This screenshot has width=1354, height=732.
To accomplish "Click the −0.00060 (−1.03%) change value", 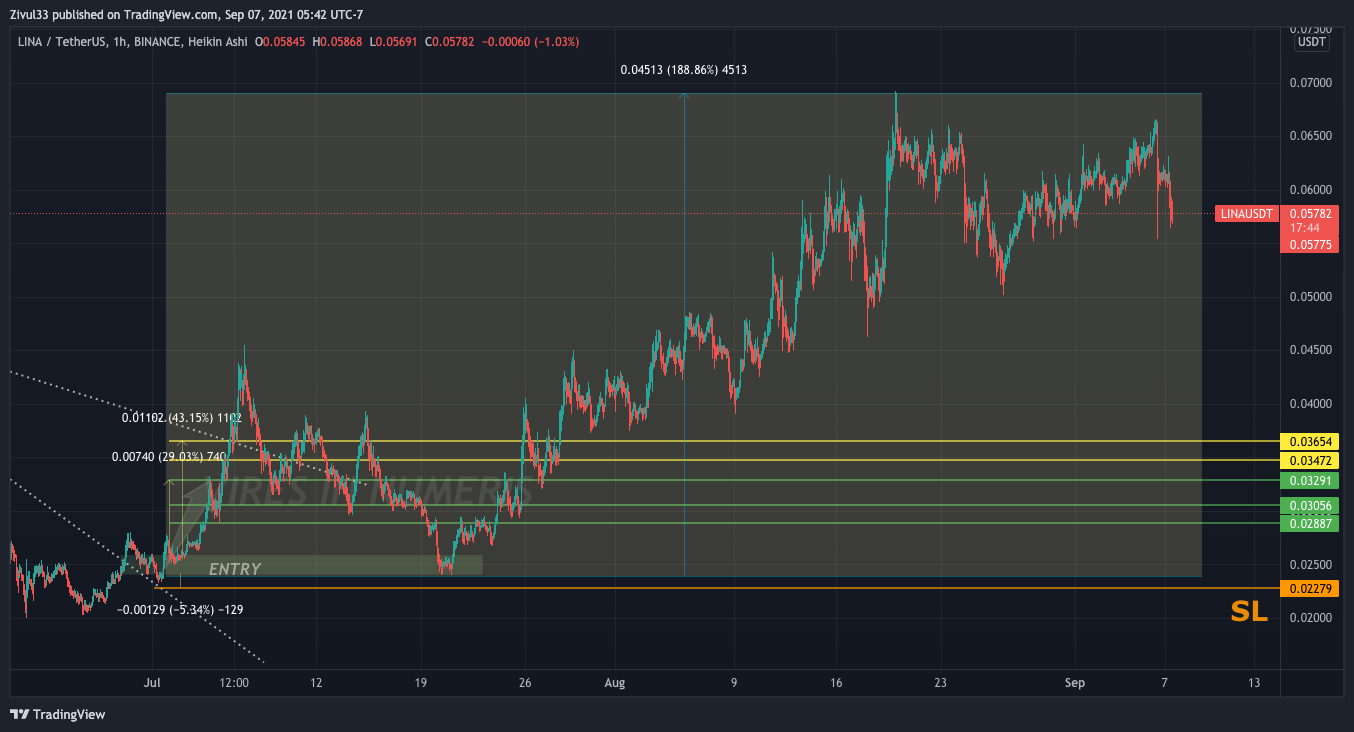I will point(530,42).
